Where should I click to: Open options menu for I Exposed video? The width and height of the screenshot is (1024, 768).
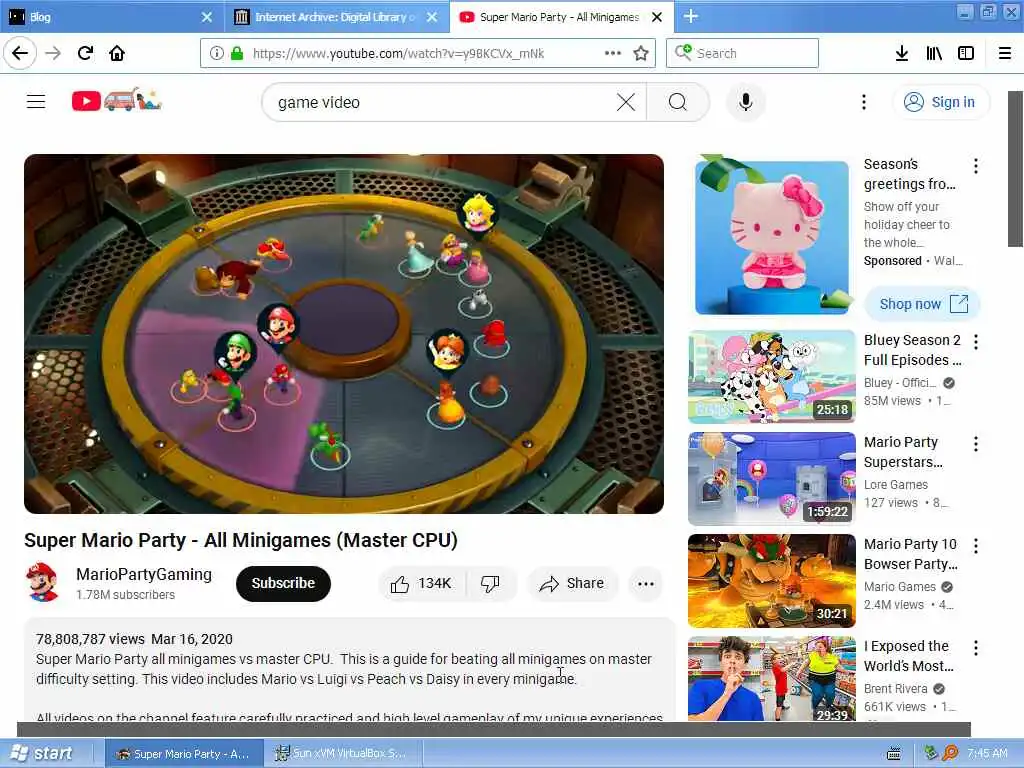[976, 648]
